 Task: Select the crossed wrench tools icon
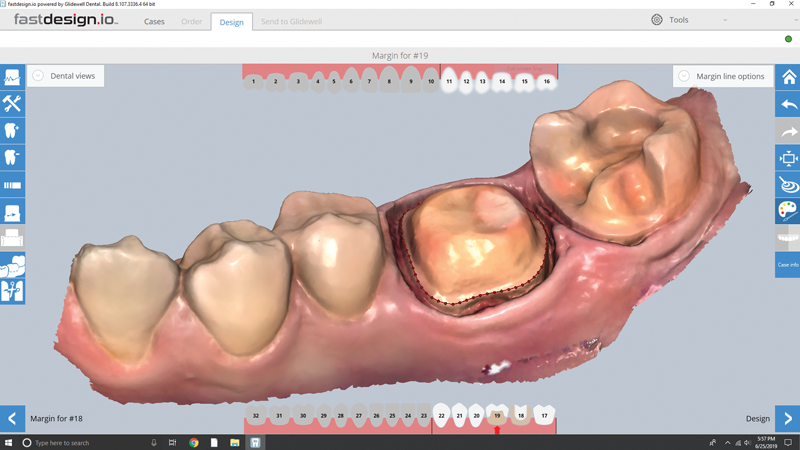(x=12, y=104)
